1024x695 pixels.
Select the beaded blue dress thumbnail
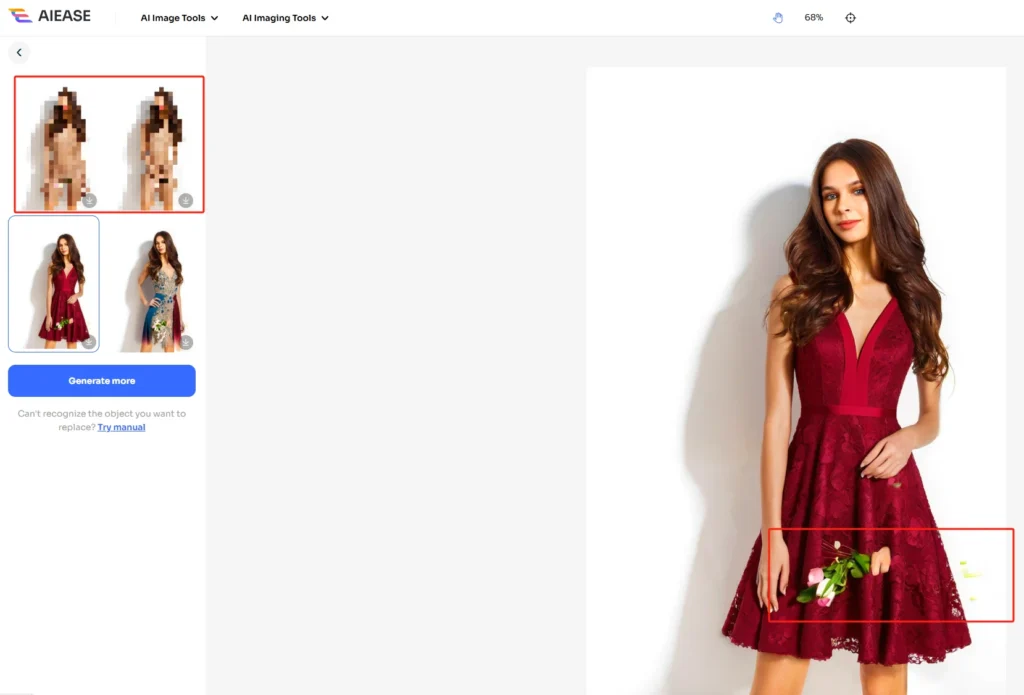151,283
